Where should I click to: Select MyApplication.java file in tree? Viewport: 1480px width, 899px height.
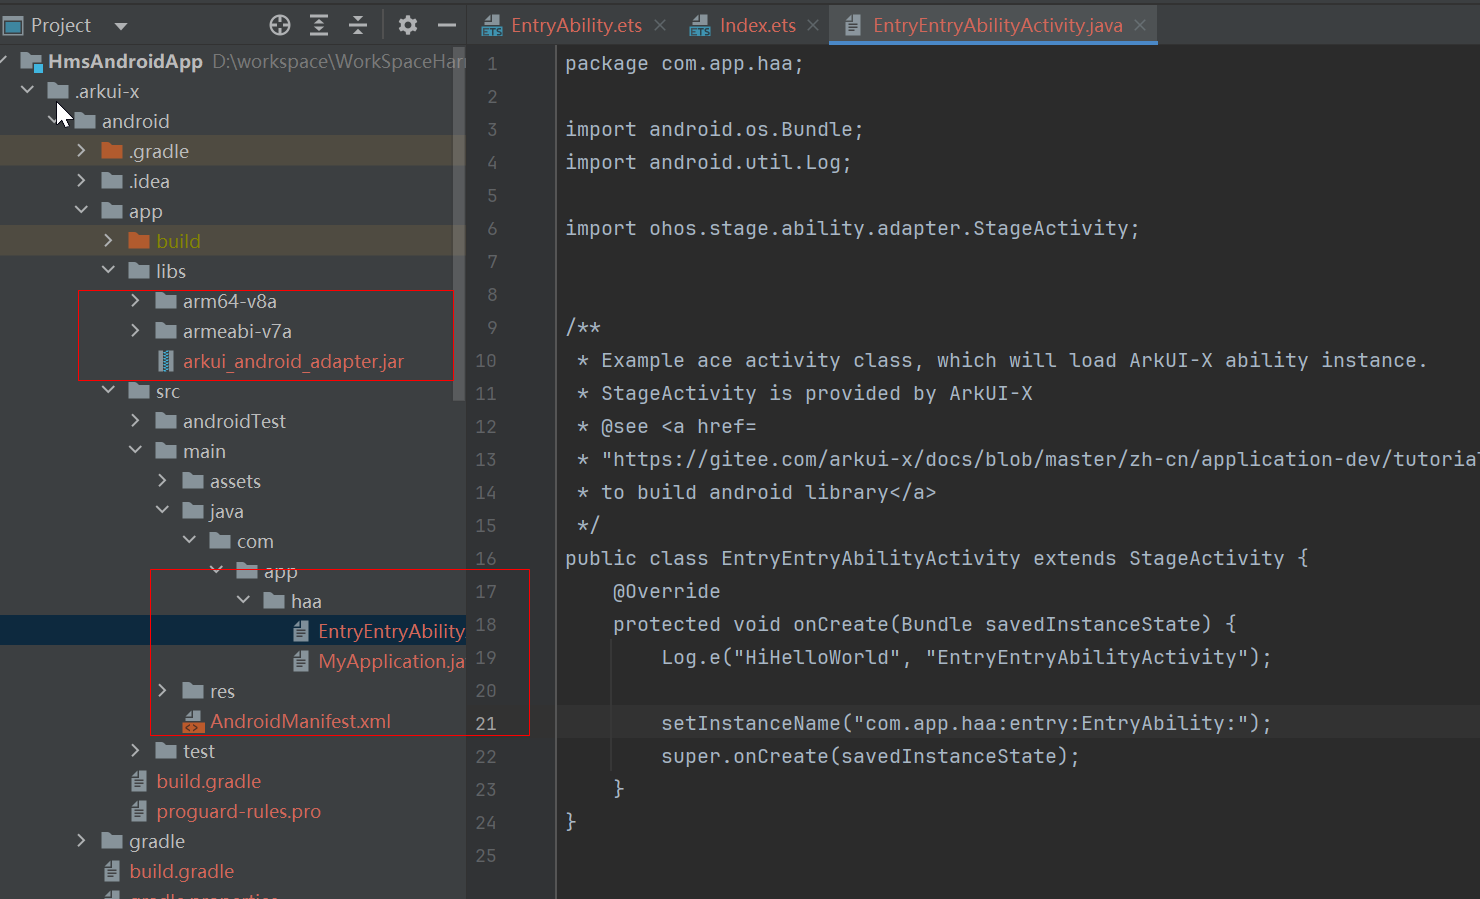pyautogui.click(x=390, y=661)
